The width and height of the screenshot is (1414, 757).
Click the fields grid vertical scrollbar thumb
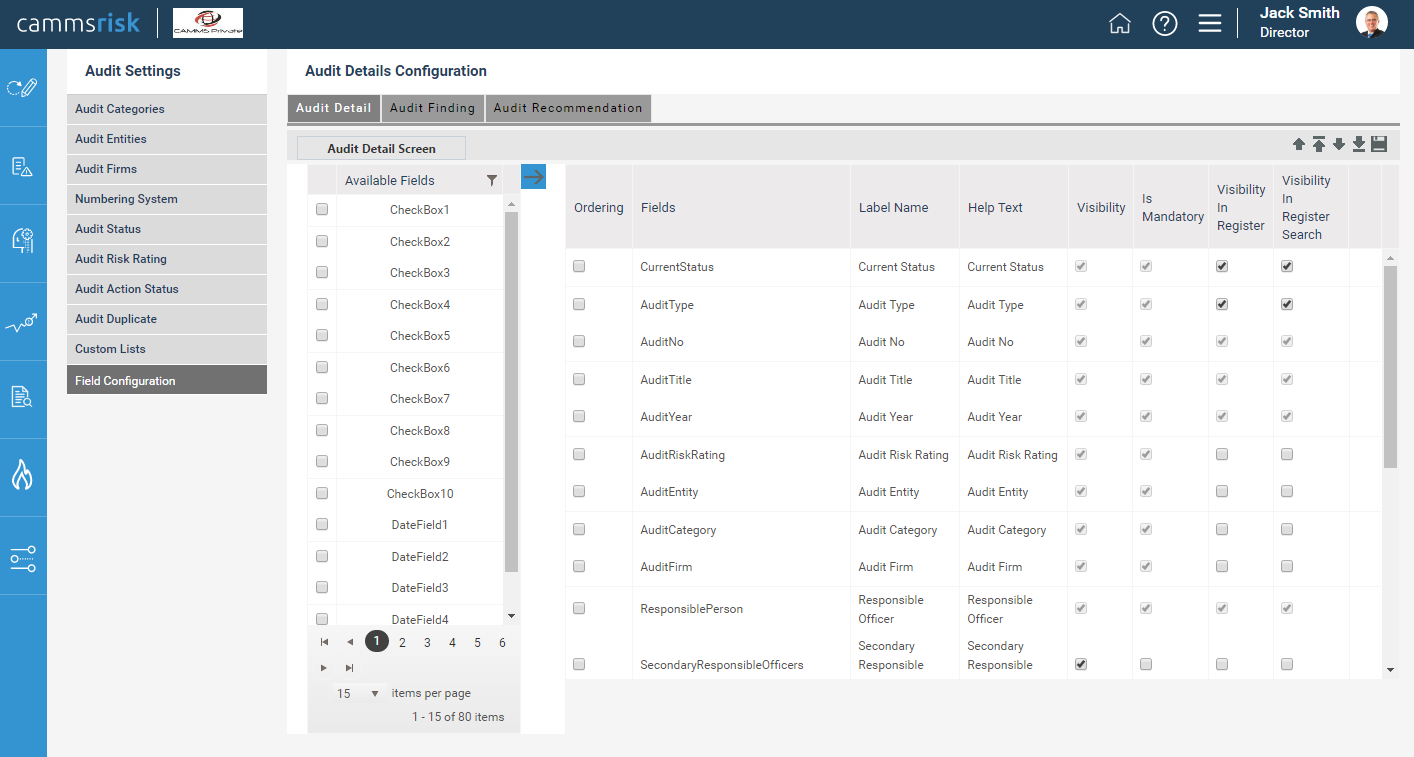[x=1390, y=366]
